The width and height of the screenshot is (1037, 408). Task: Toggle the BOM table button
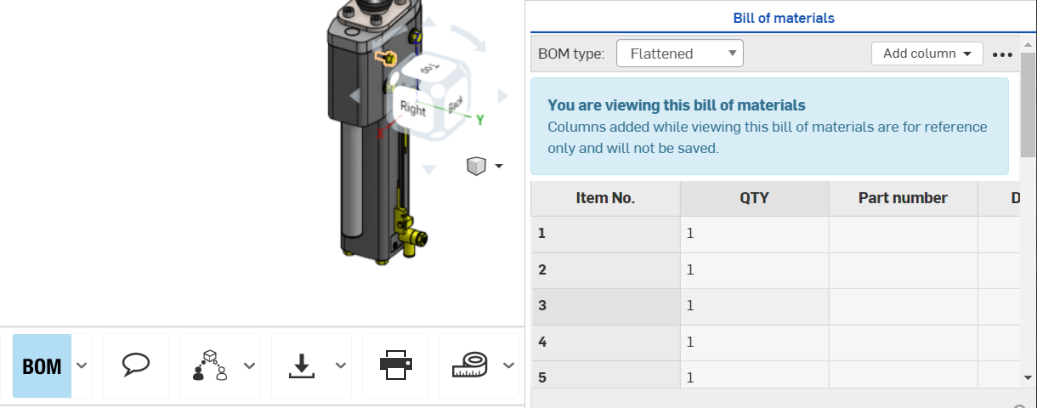[x=42, y=366]
